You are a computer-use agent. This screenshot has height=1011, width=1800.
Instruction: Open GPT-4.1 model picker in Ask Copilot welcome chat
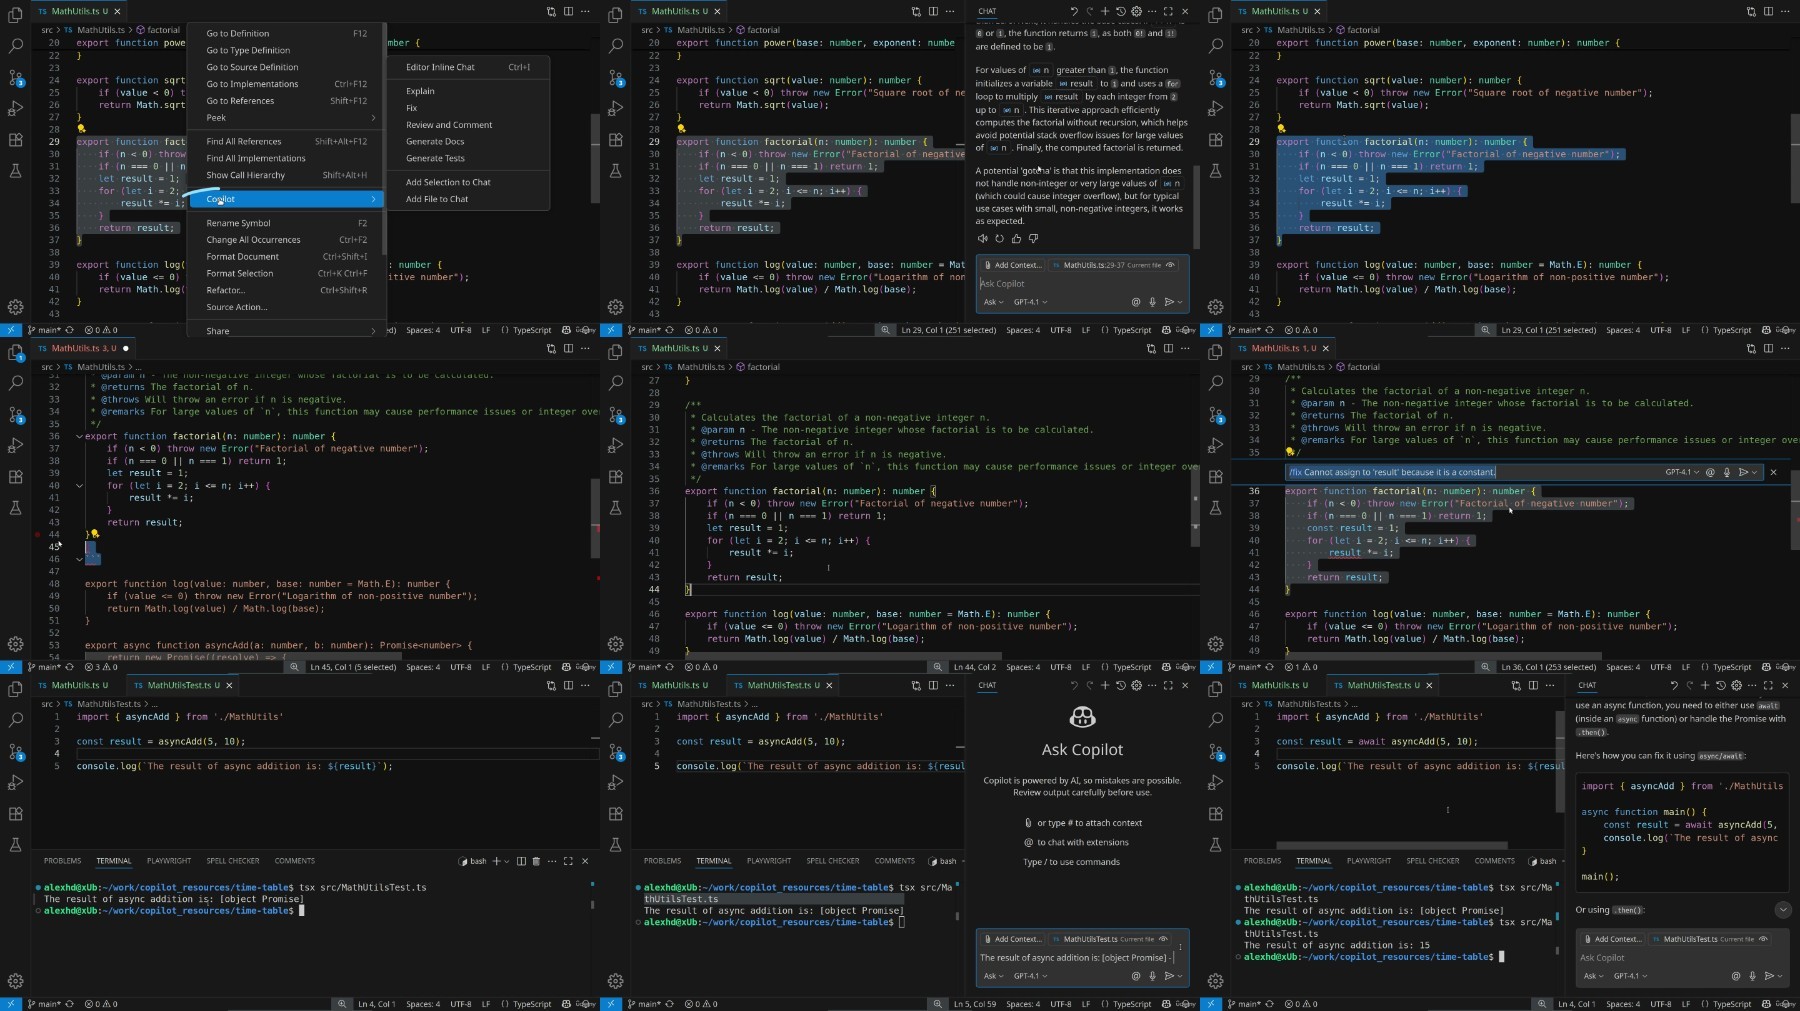coord(1029,976)
